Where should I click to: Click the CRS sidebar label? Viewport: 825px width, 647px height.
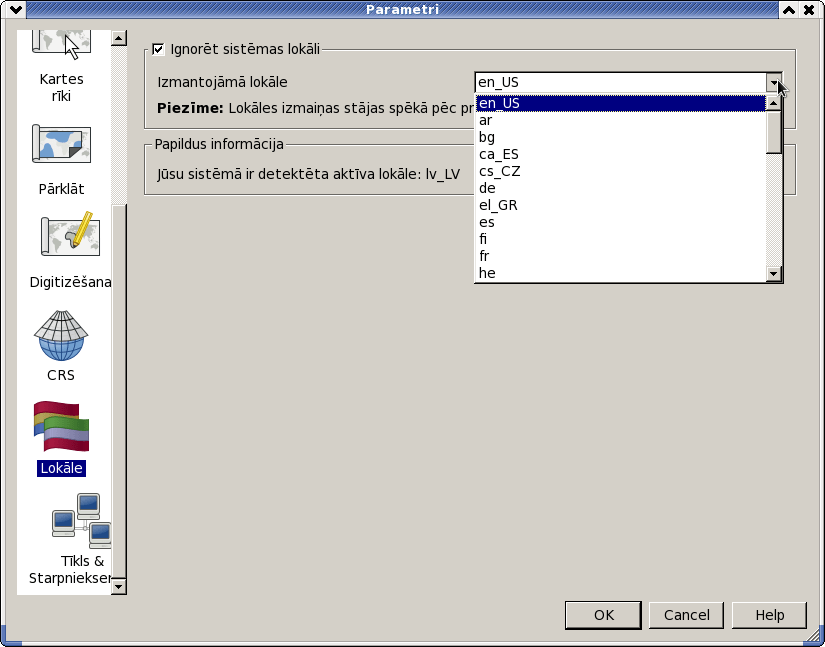point(61,375)
